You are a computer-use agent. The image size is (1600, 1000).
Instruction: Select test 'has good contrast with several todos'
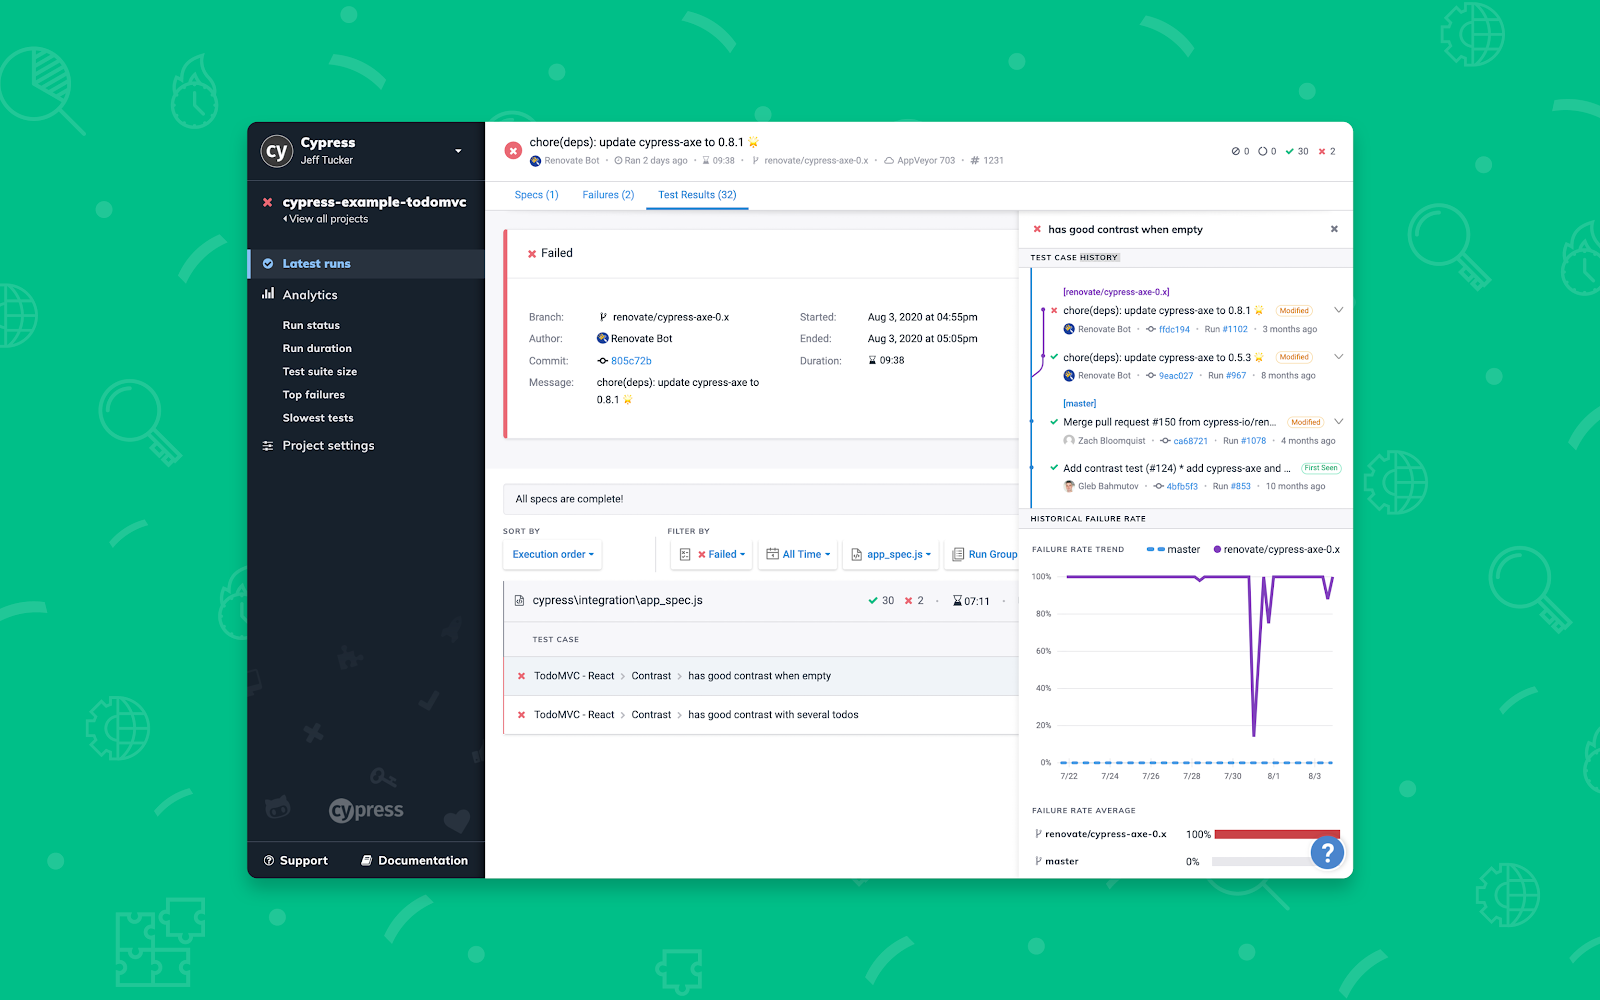point(761,715)
